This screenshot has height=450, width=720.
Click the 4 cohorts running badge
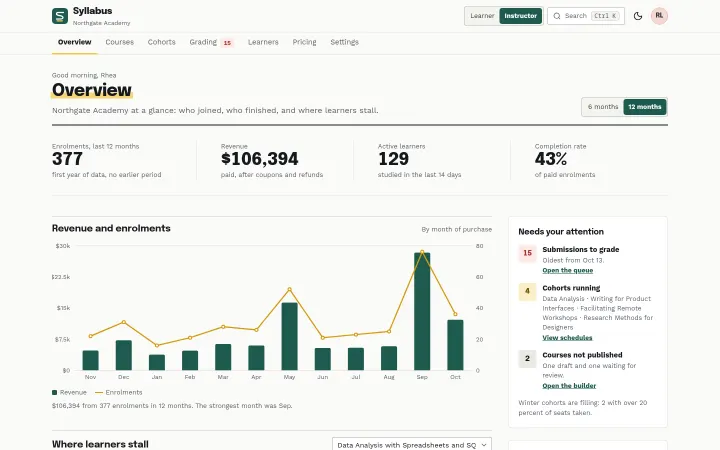click(x=527, y=291)
